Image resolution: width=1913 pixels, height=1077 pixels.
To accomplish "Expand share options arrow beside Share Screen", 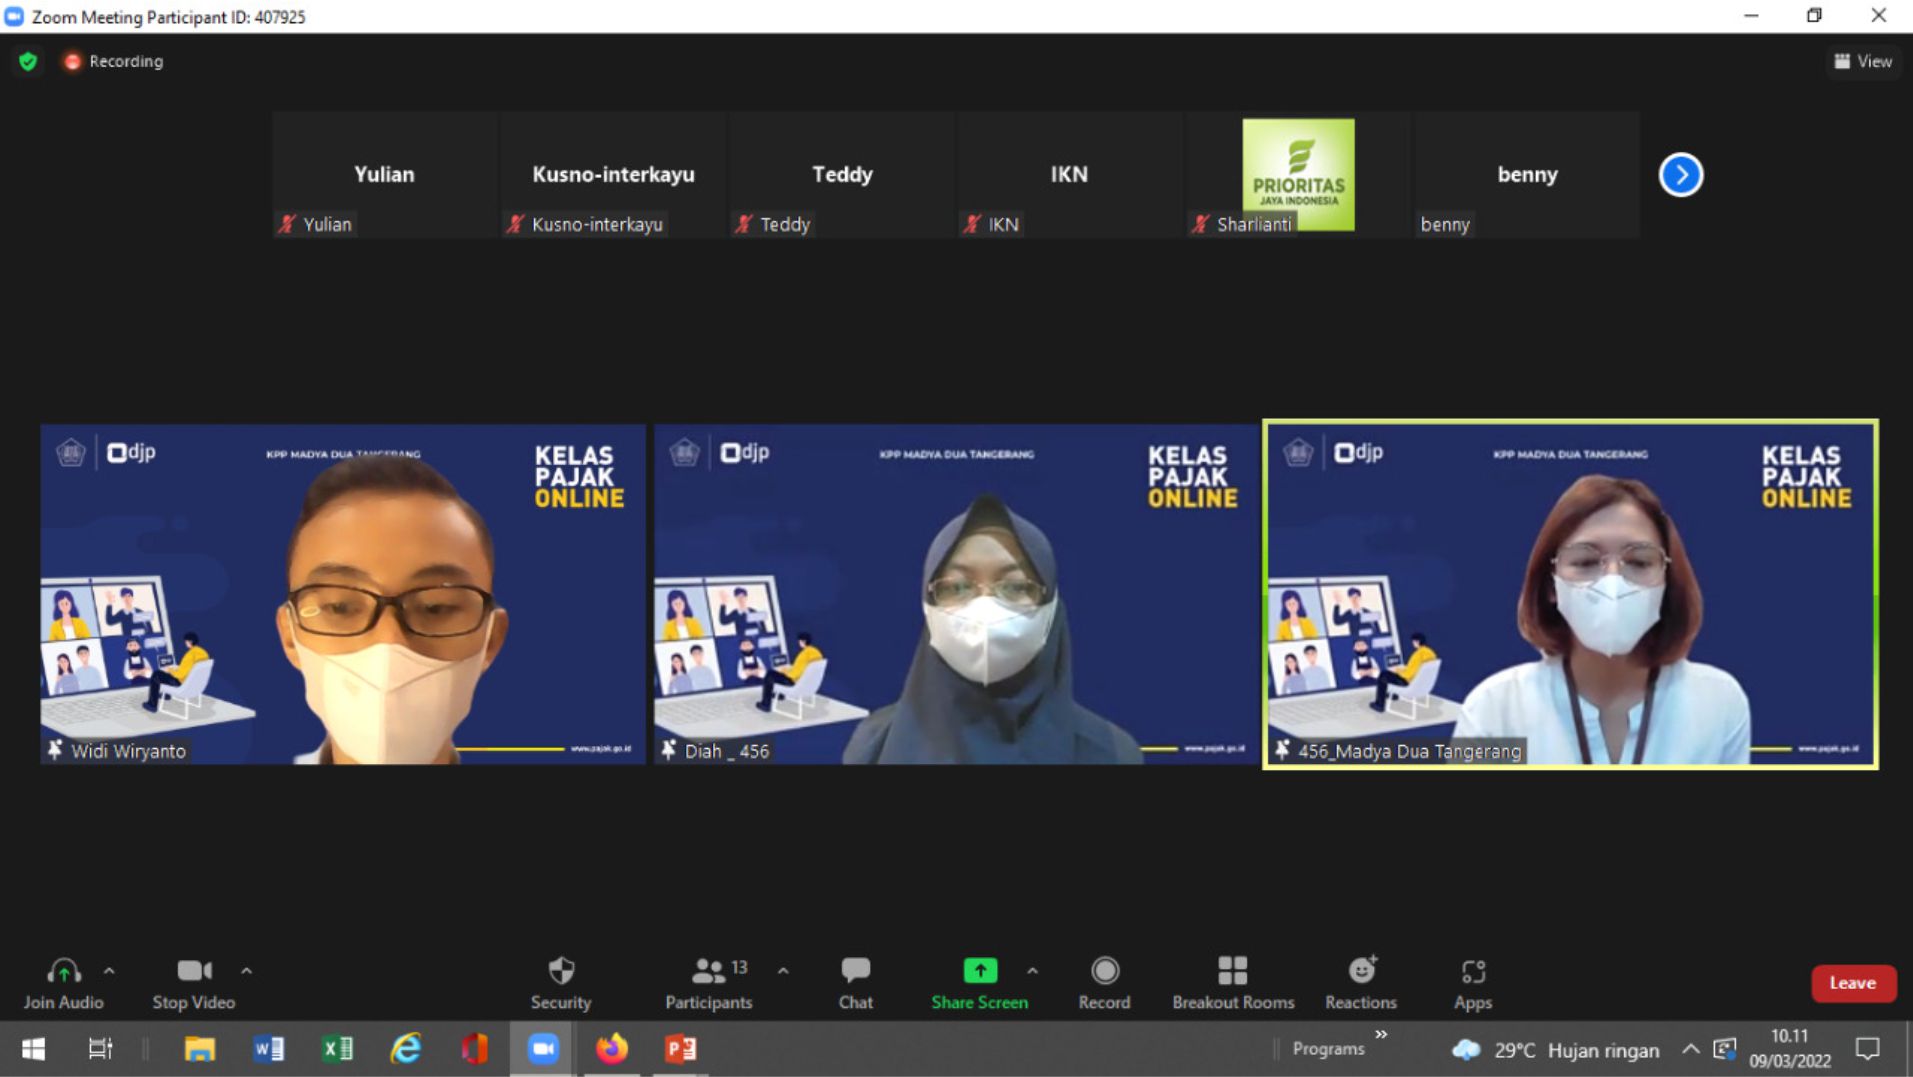I will [1032, 970].
